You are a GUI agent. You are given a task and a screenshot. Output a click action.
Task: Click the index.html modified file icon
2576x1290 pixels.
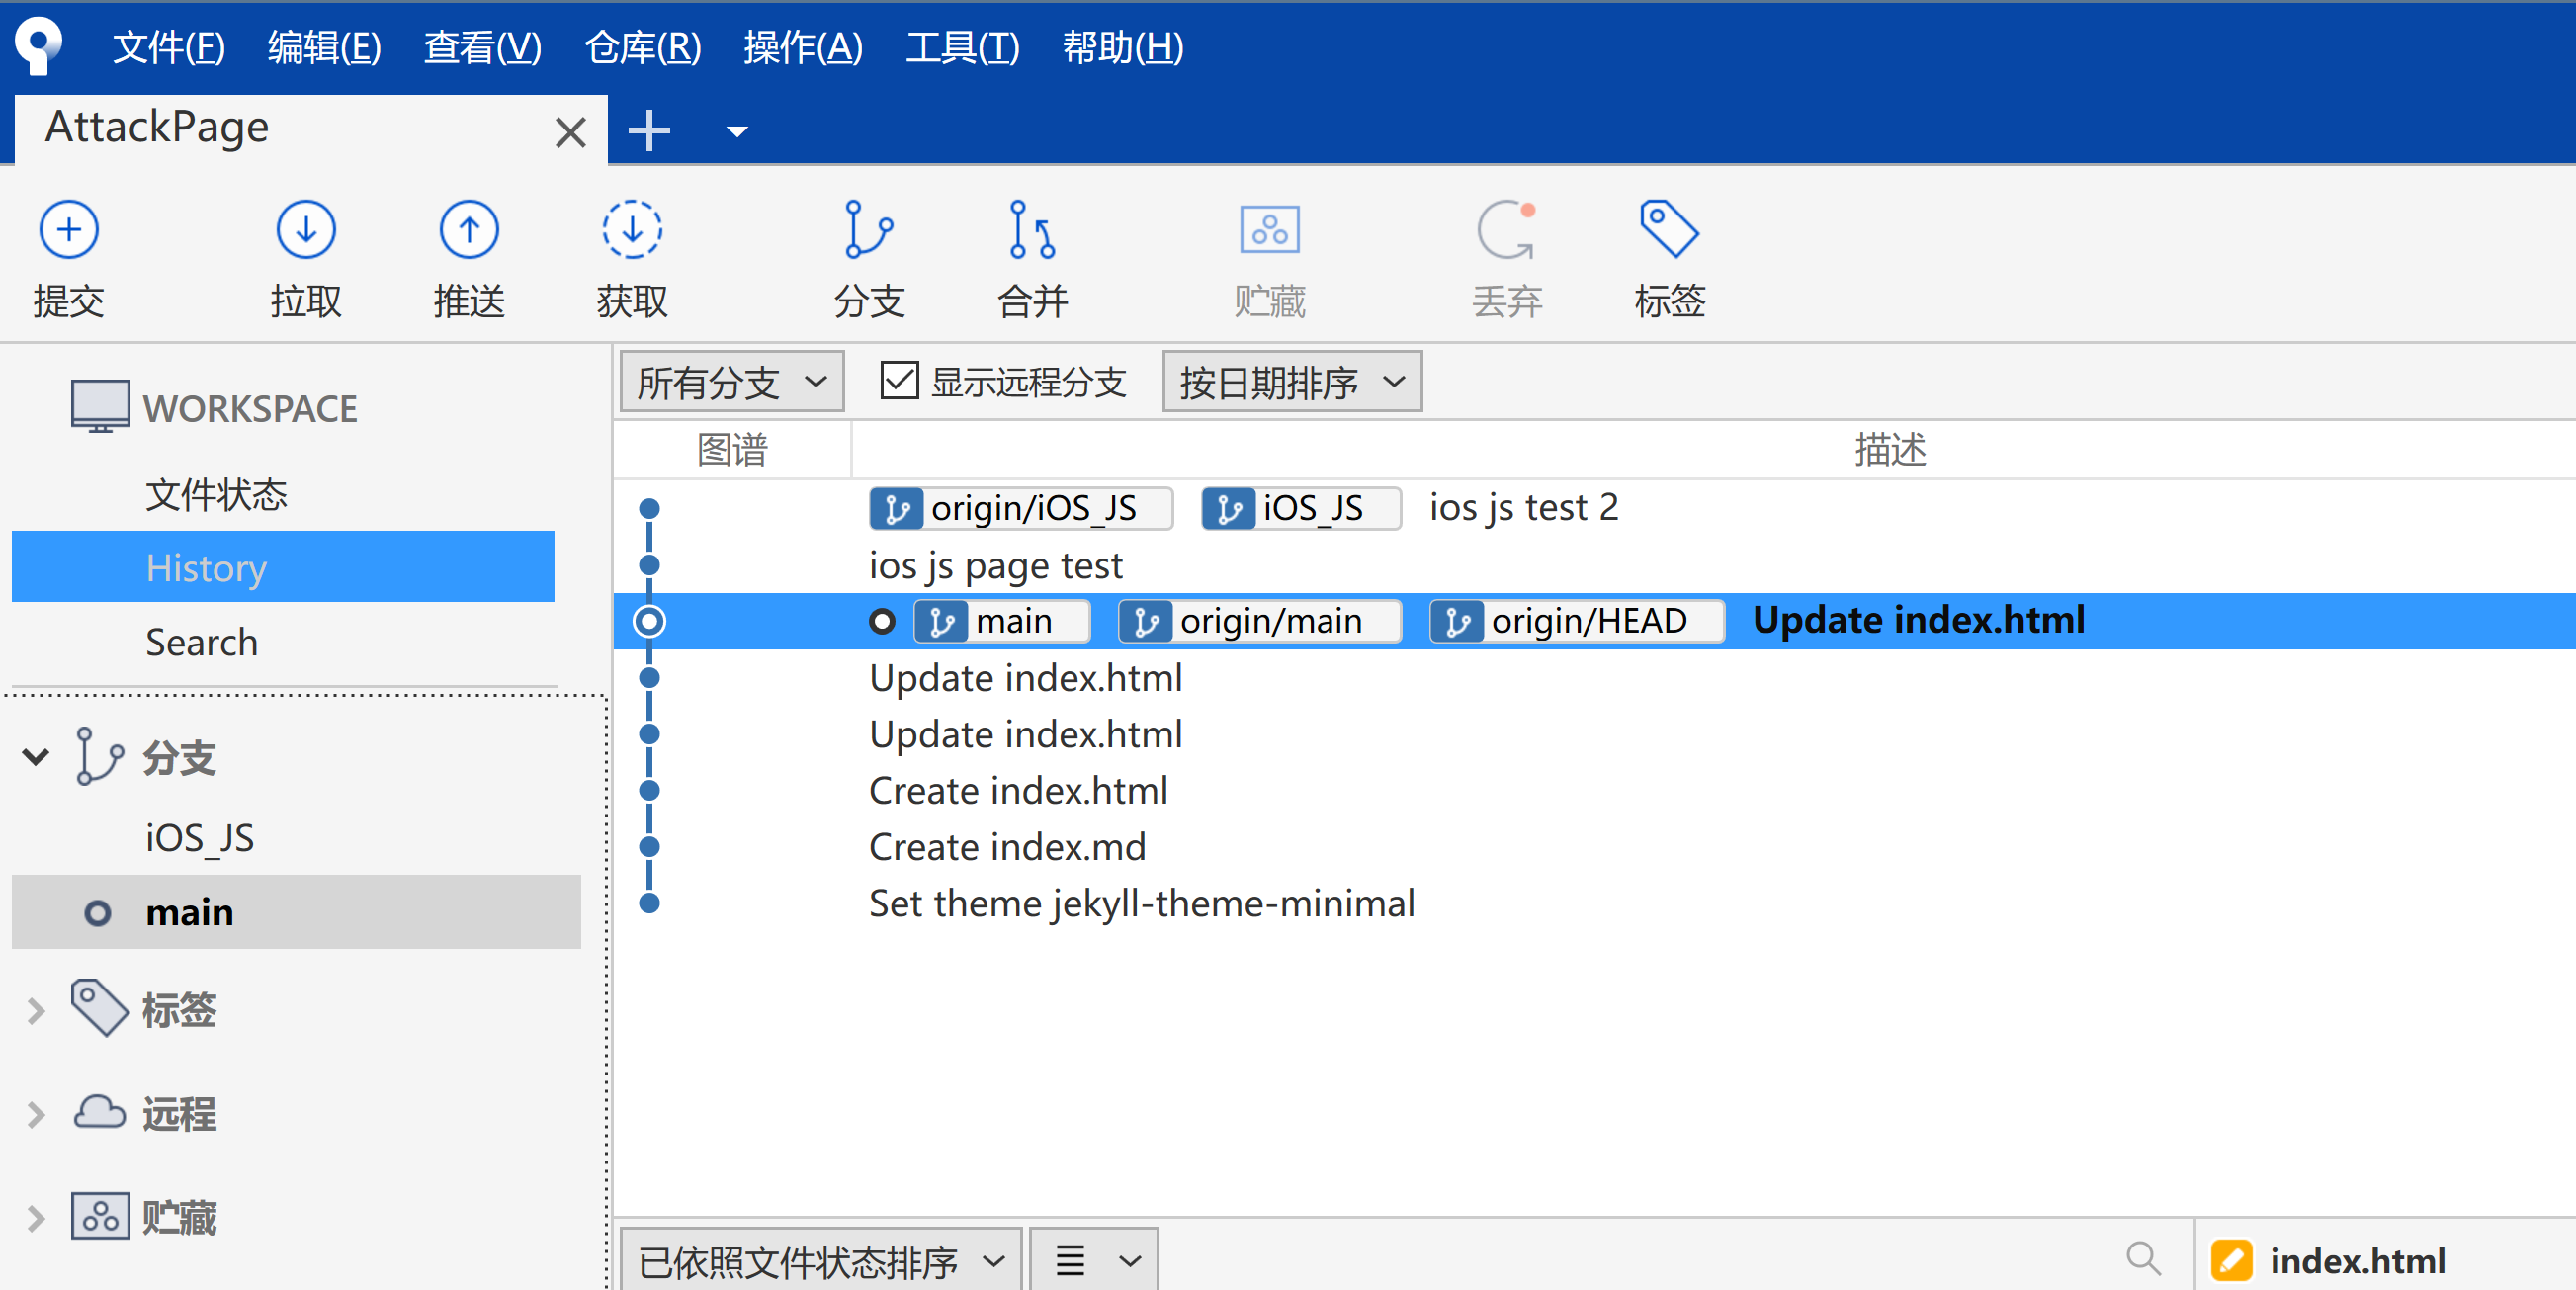[x=2231, y=1260]
